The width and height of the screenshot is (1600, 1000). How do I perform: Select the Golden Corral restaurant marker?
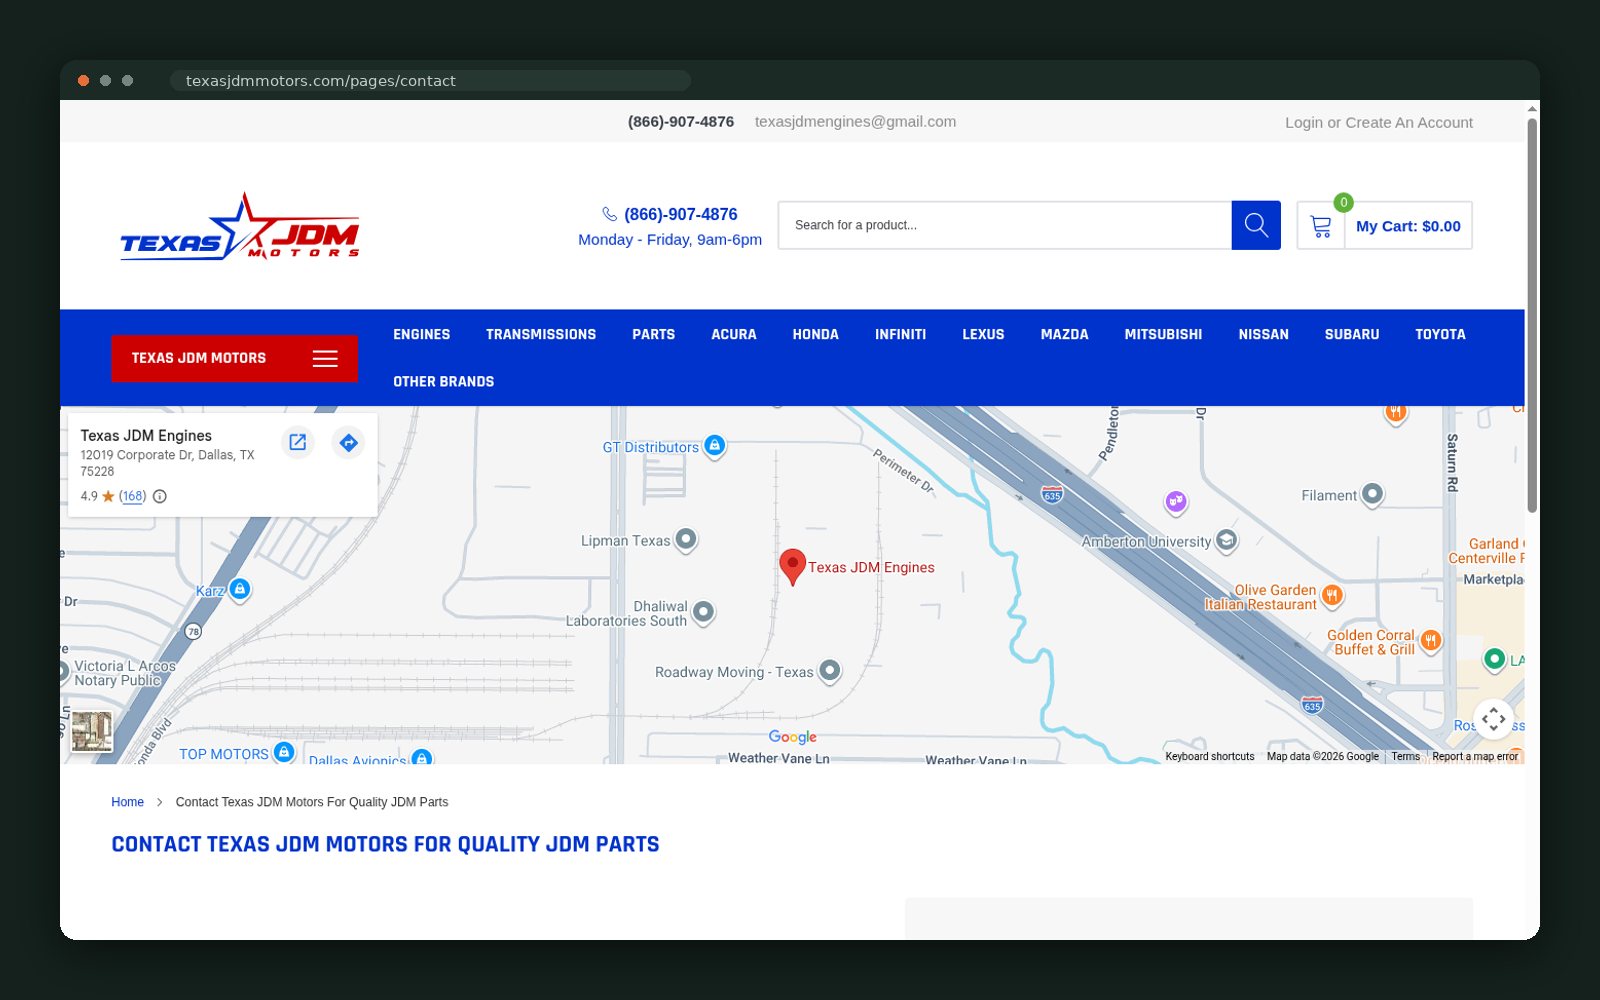pyautogui.click(x=1430, y=641)
